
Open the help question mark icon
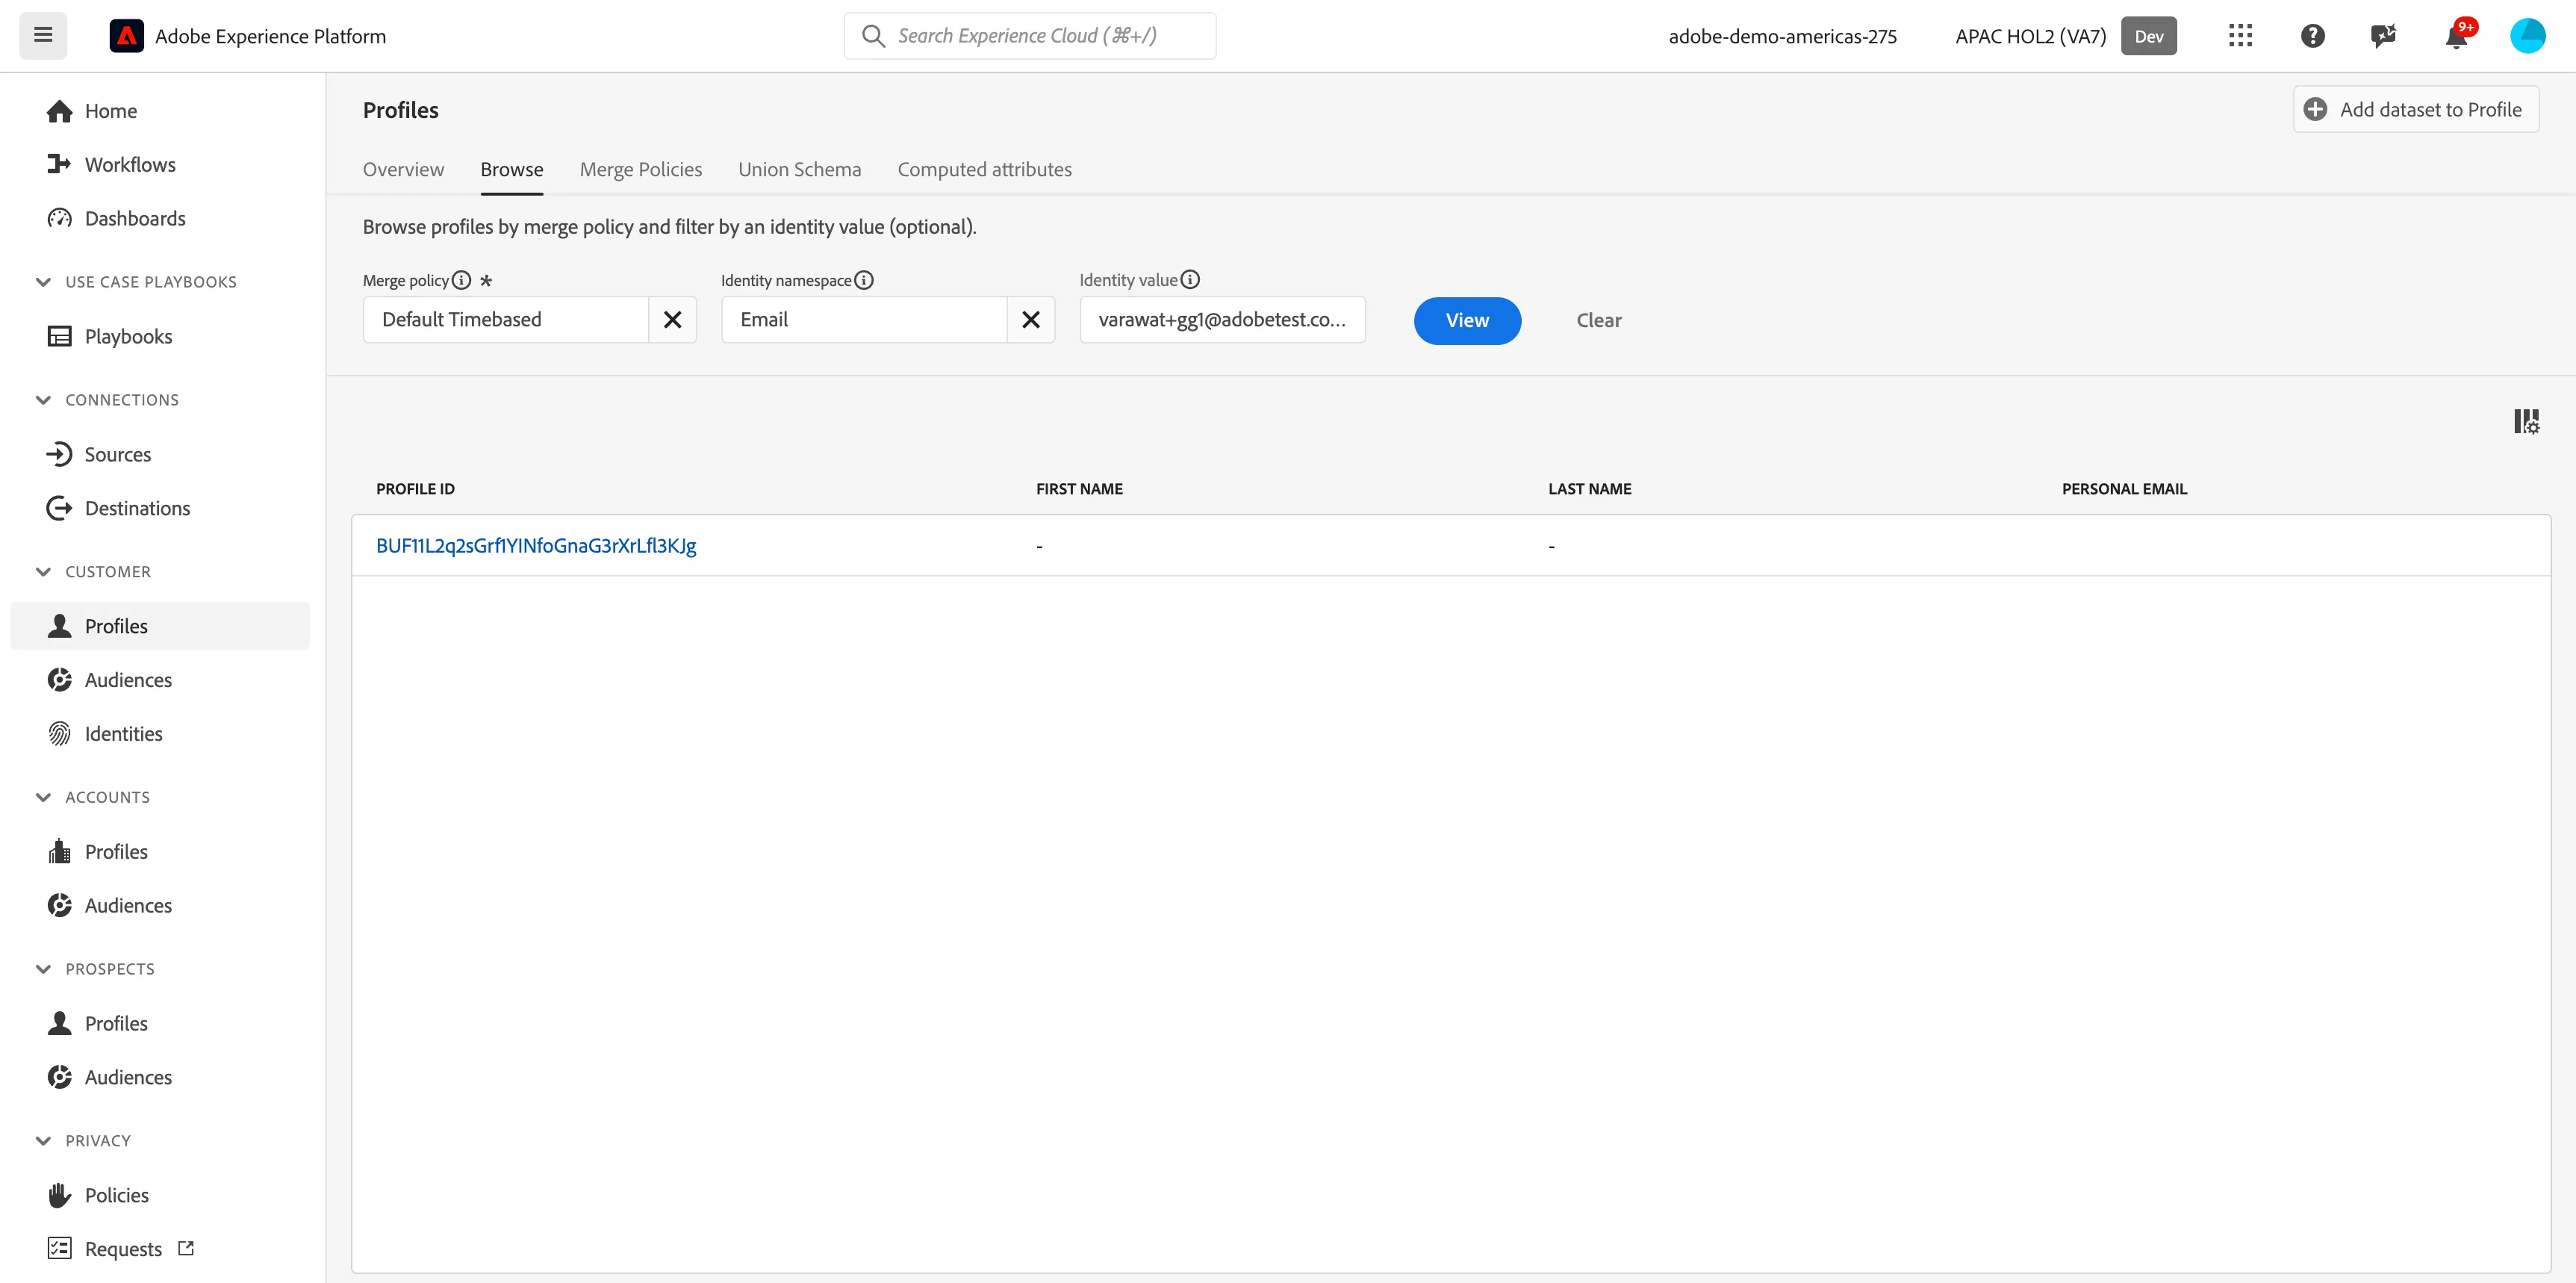pyautogui.click(x=2312, y=36)
